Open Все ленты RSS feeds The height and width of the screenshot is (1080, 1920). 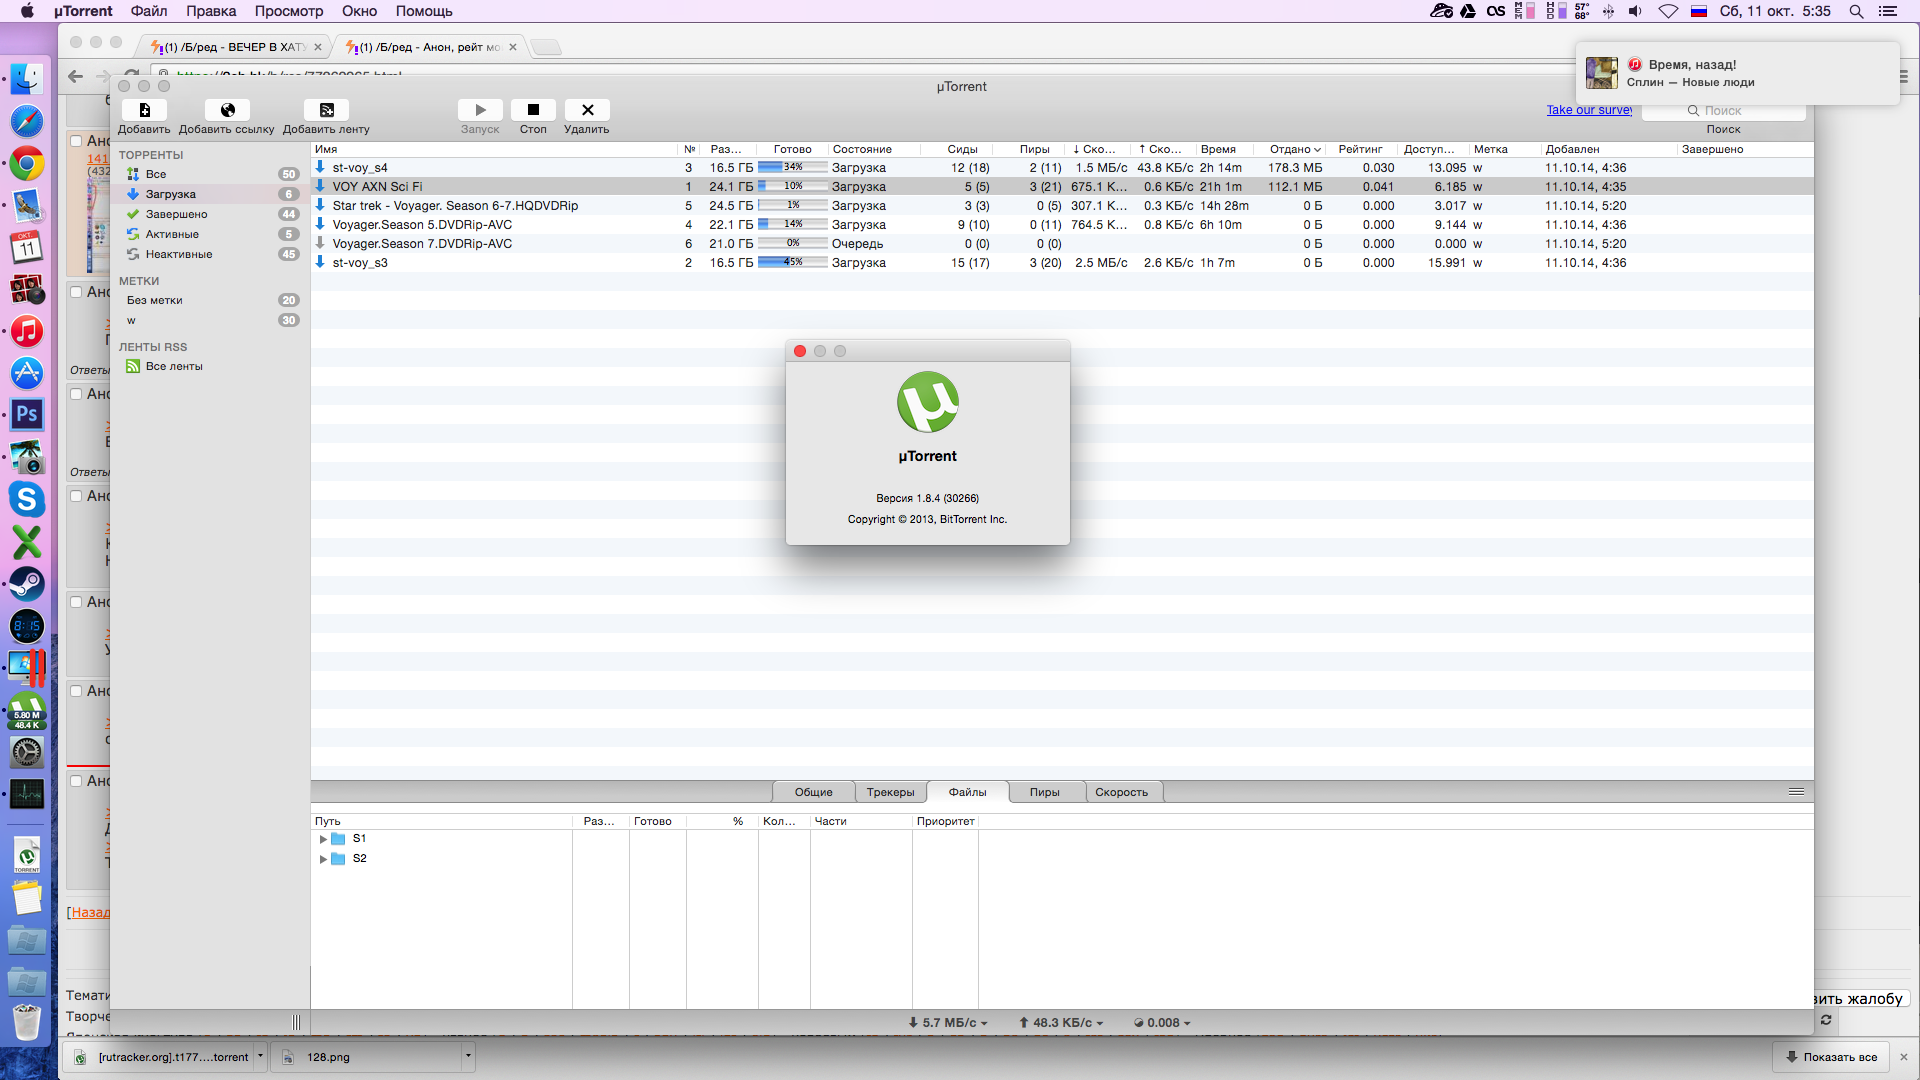point(211,366)
